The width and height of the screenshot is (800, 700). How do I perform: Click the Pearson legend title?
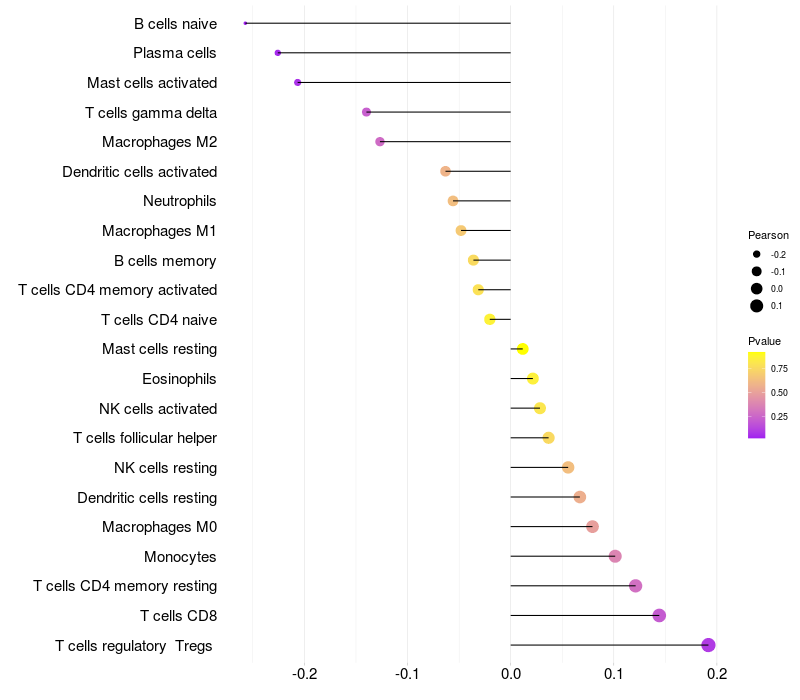pos(768,235)
